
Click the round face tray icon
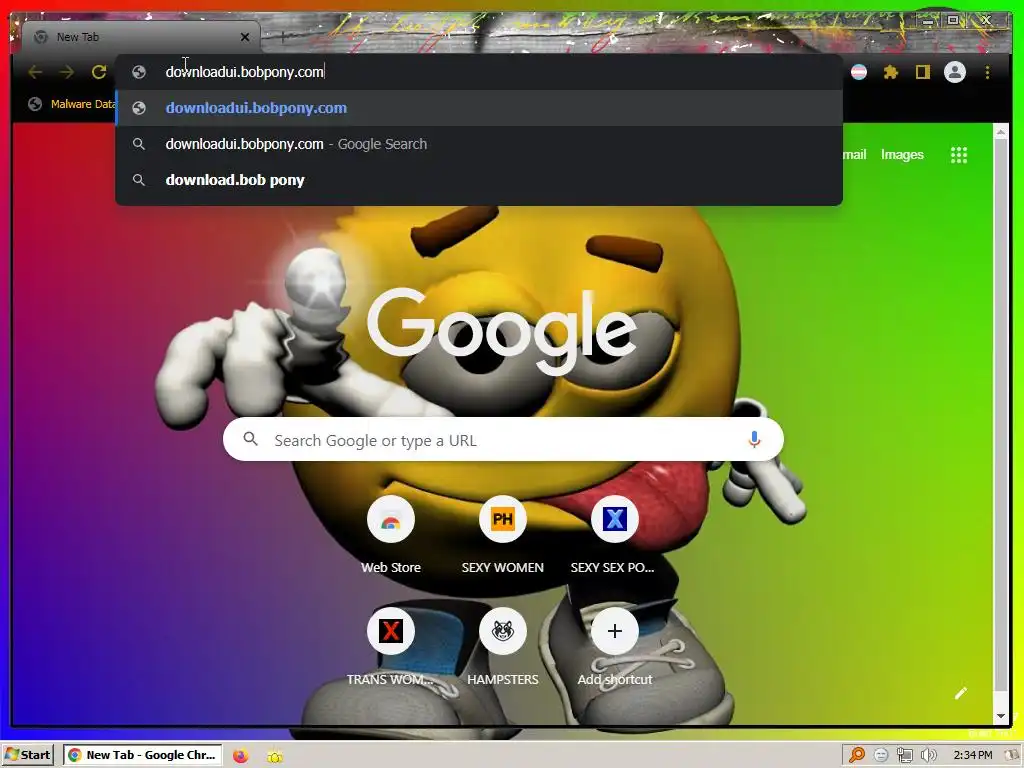tap(880, 756)
